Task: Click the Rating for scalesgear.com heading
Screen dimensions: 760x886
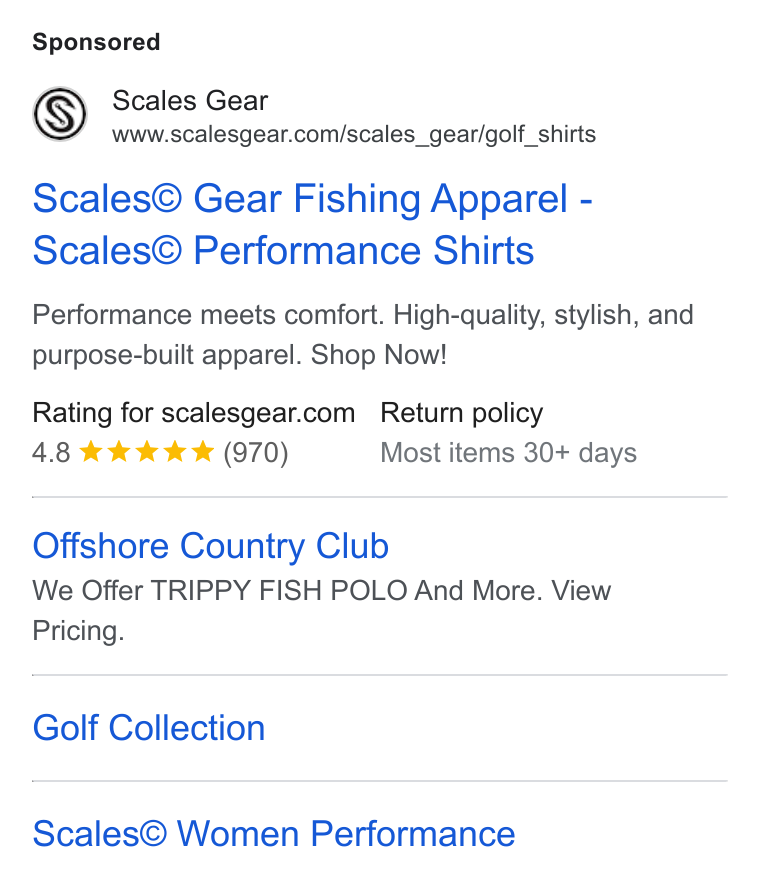Action: tap(194, 413)
